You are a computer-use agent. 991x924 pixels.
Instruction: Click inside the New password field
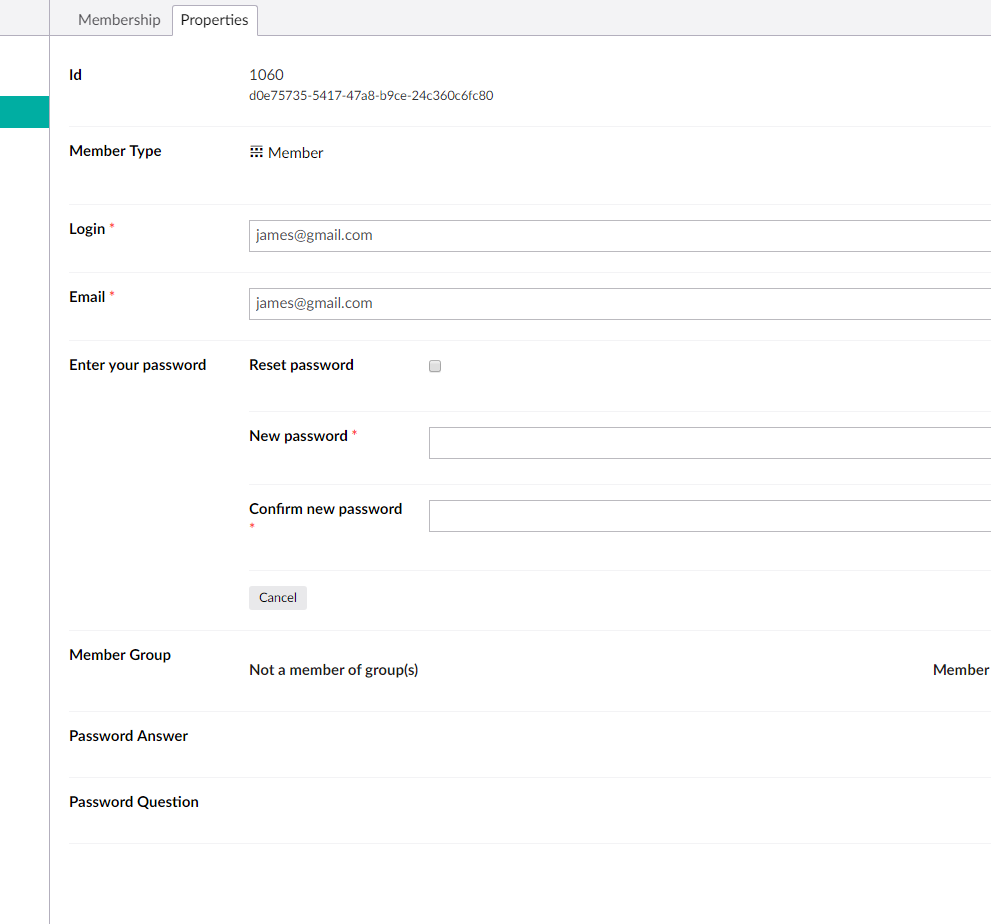point(700,442)
